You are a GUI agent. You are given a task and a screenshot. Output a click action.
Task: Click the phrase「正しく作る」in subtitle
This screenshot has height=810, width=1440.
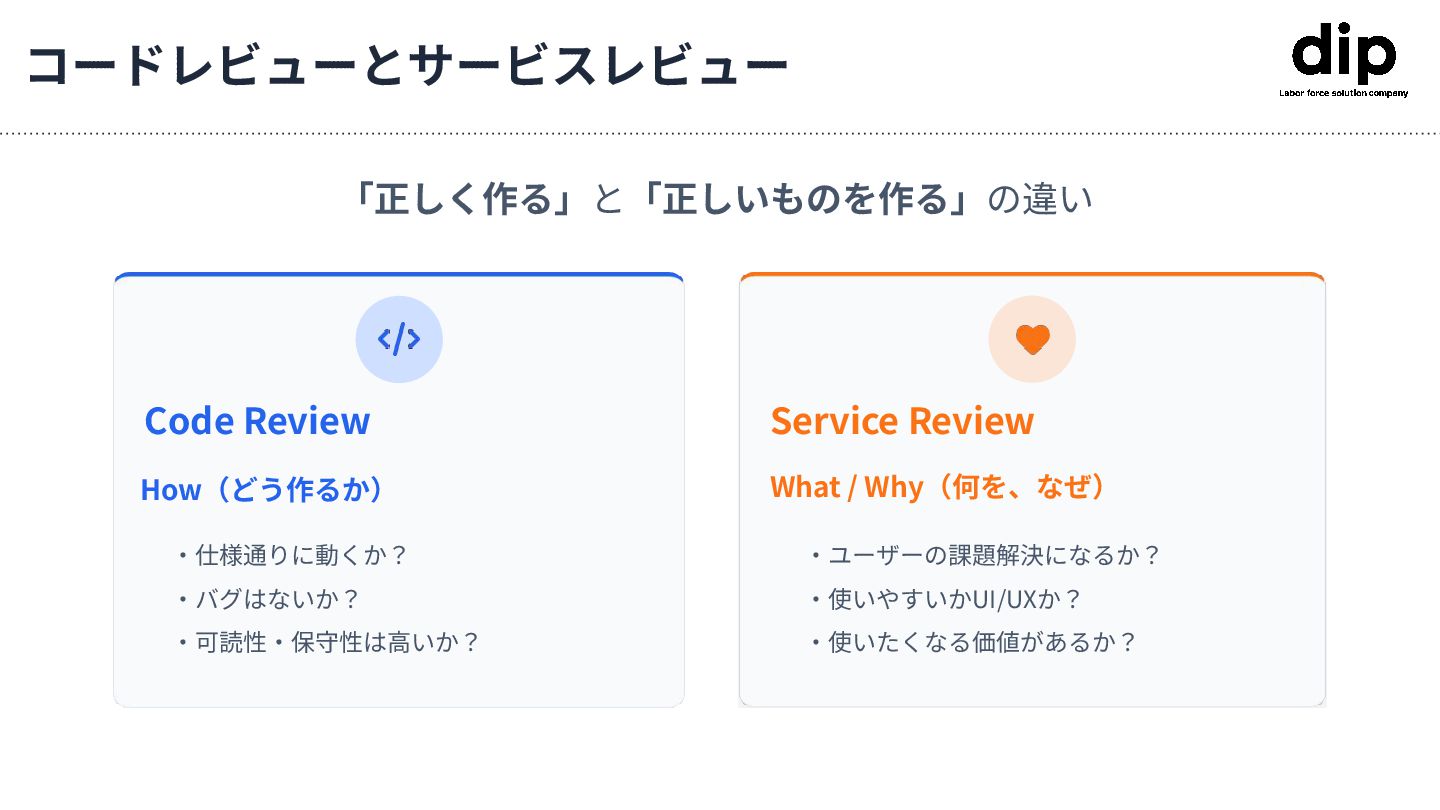coord(466,199)
